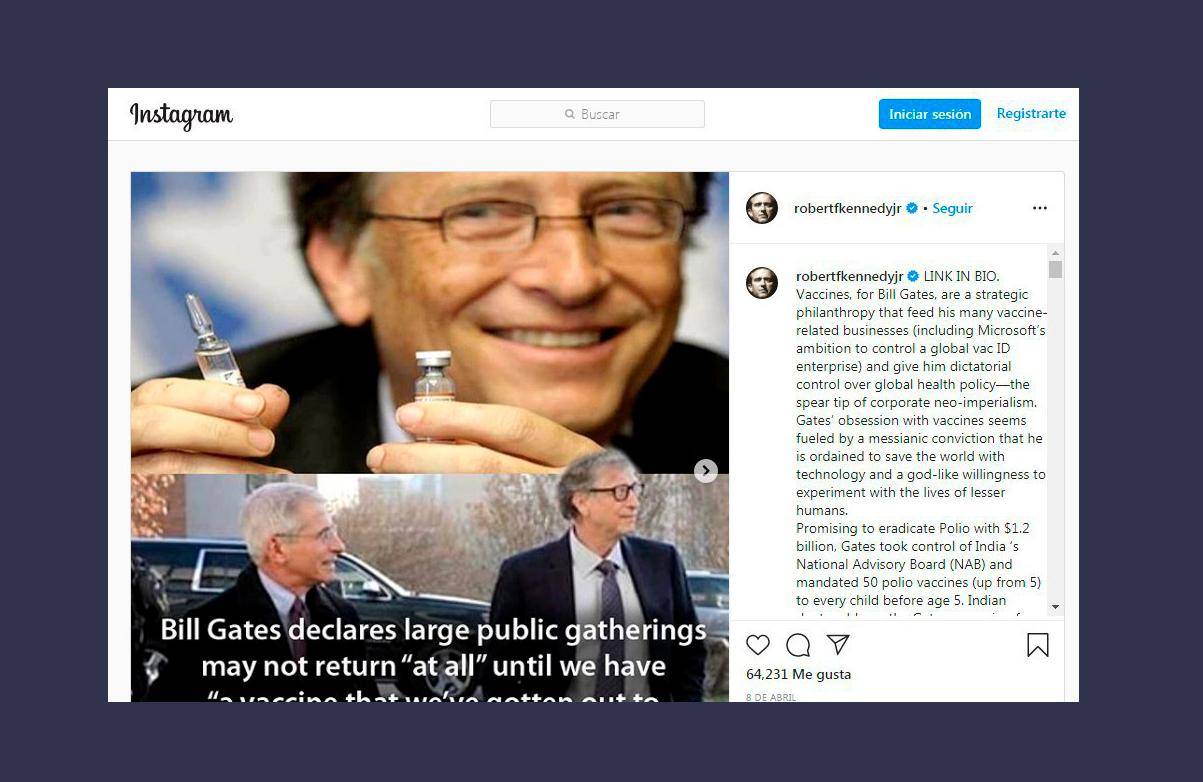Viewport: 1203px width, 782px height.
Task: Like the post with the heart icon
Action: (x=758, y=645)
